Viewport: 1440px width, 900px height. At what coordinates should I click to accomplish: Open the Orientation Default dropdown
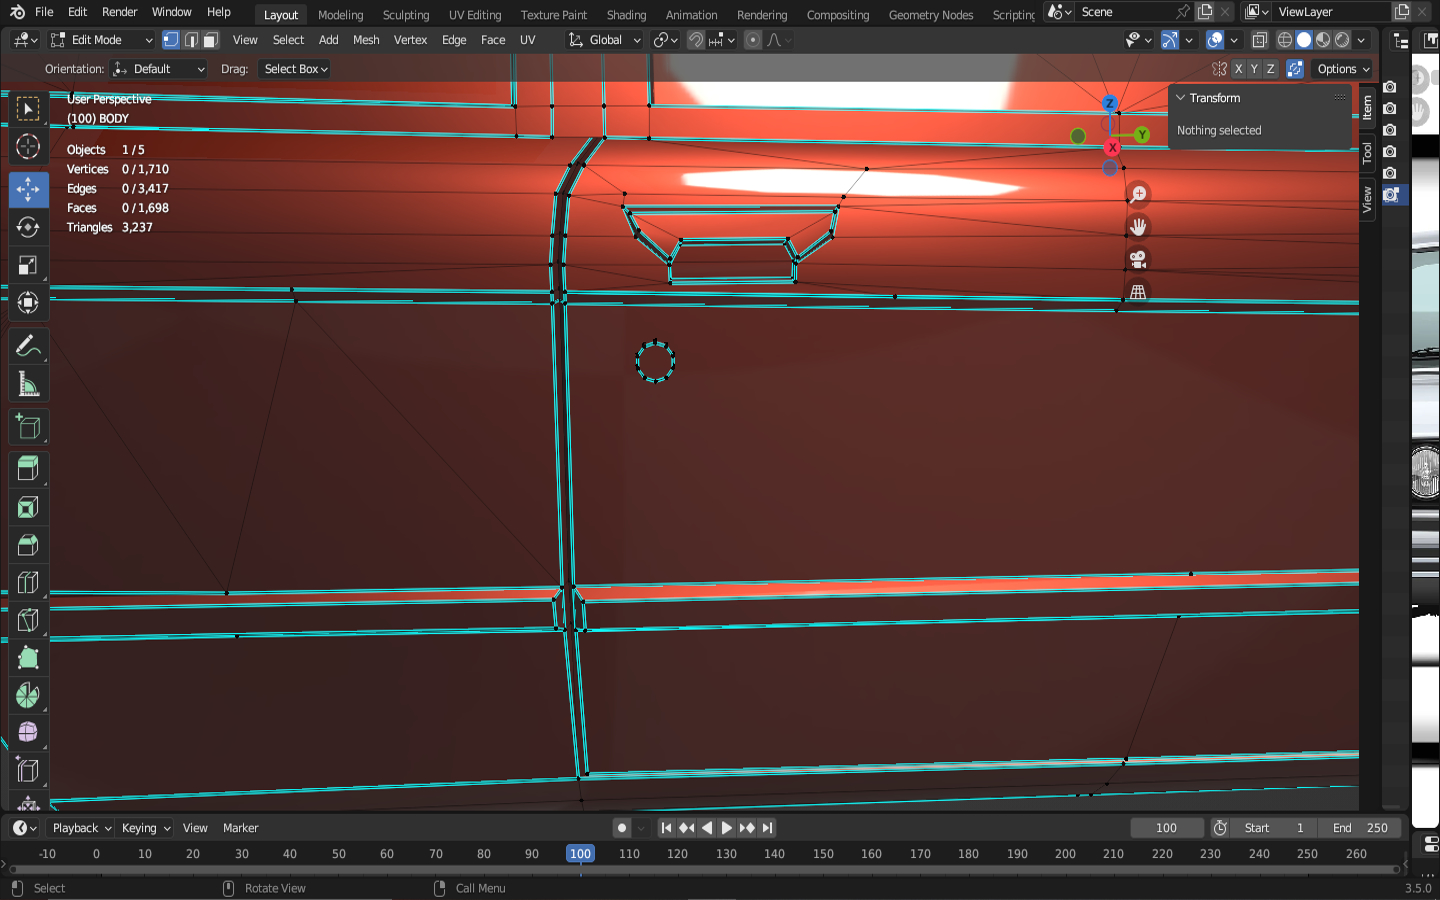(159, 69)
